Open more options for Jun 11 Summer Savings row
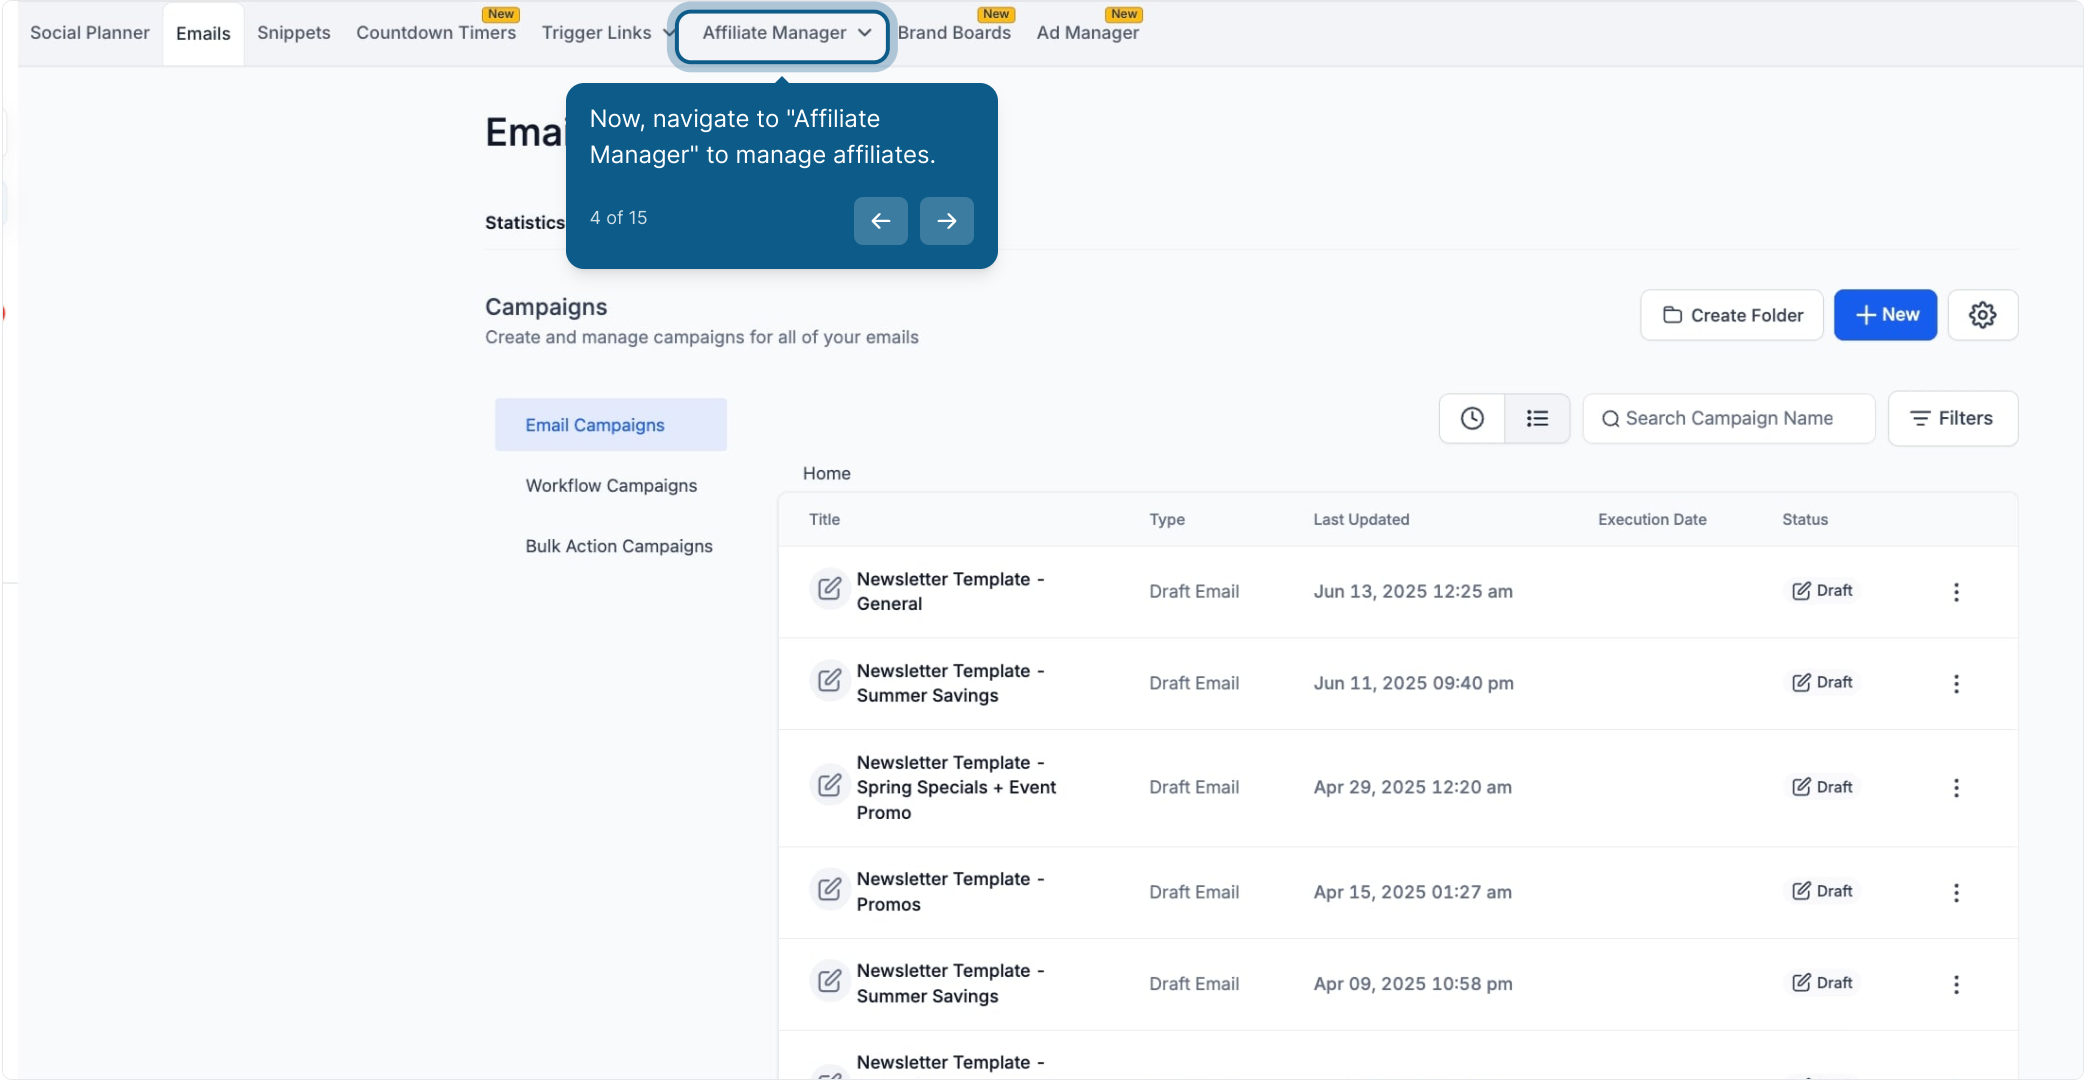Image resolution: width=2086 pixels, height=1080 pixels. tap(1956, 684)
